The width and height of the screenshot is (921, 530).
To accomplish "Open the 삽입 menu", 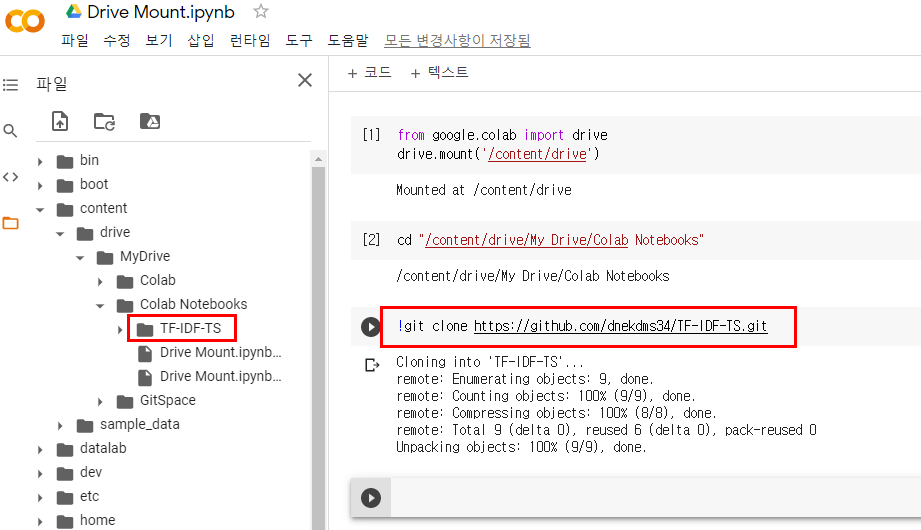I will [x=201, y=40].
